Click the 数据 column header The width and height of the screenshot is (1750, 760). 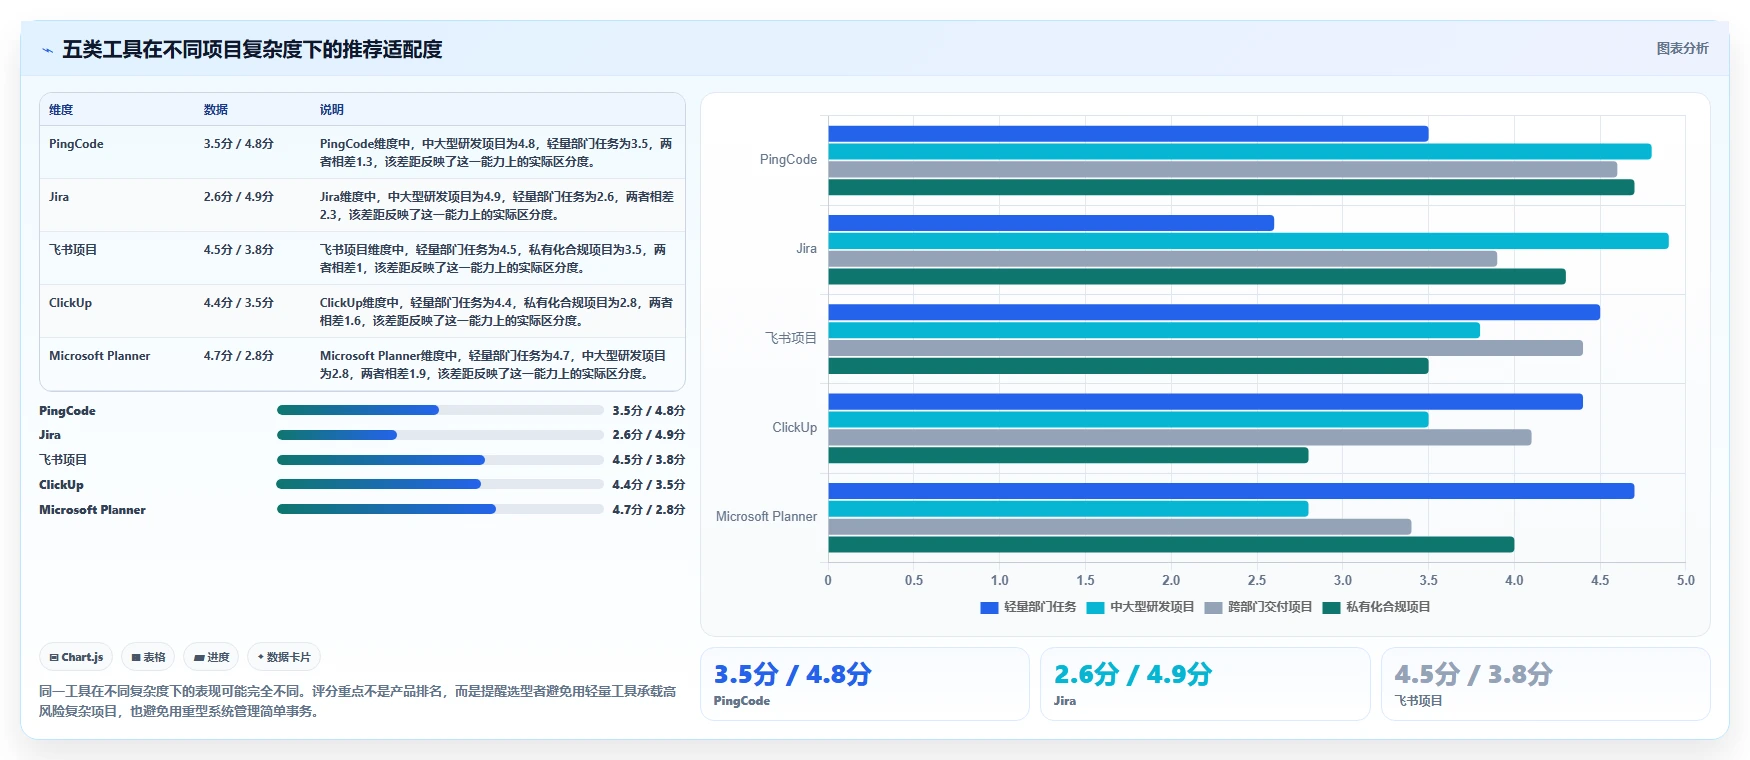point(216,110)
